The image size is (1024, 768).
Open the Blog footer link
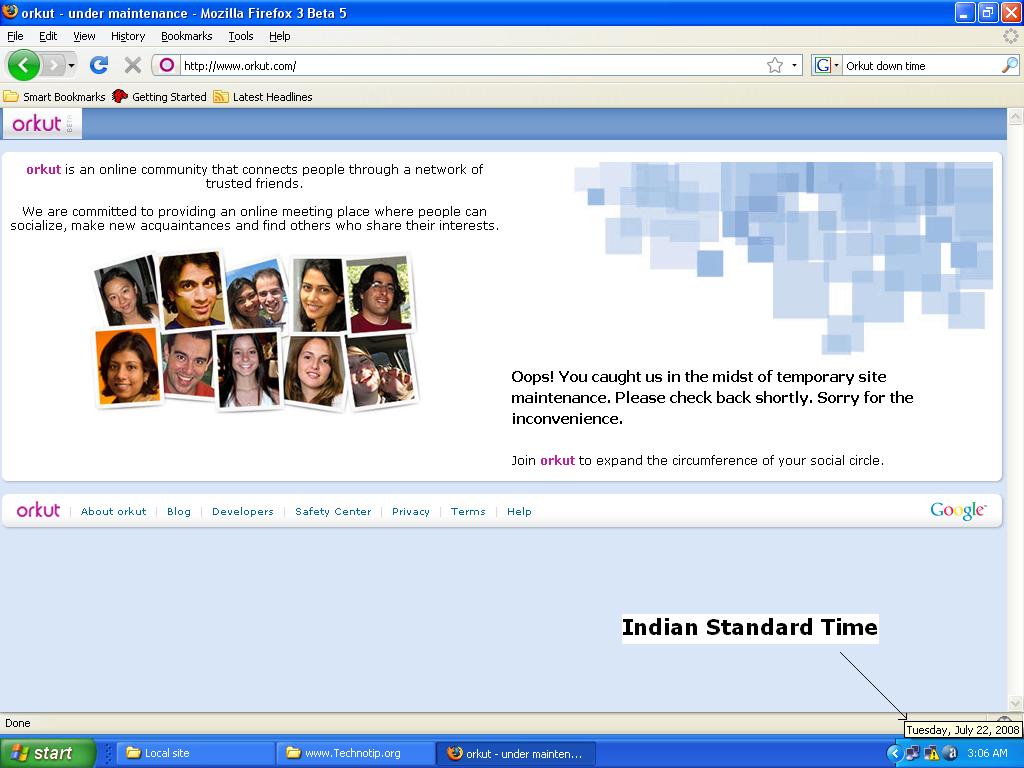pos(178,511)
